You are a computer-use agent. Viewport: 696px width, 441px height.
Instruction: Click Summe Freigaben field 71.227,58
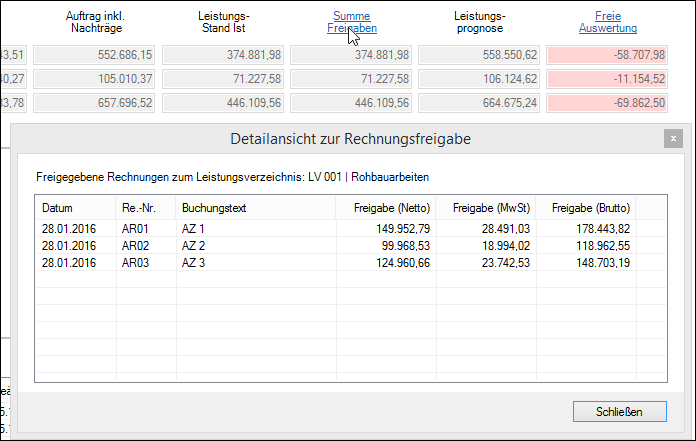(x=351, y=79)
